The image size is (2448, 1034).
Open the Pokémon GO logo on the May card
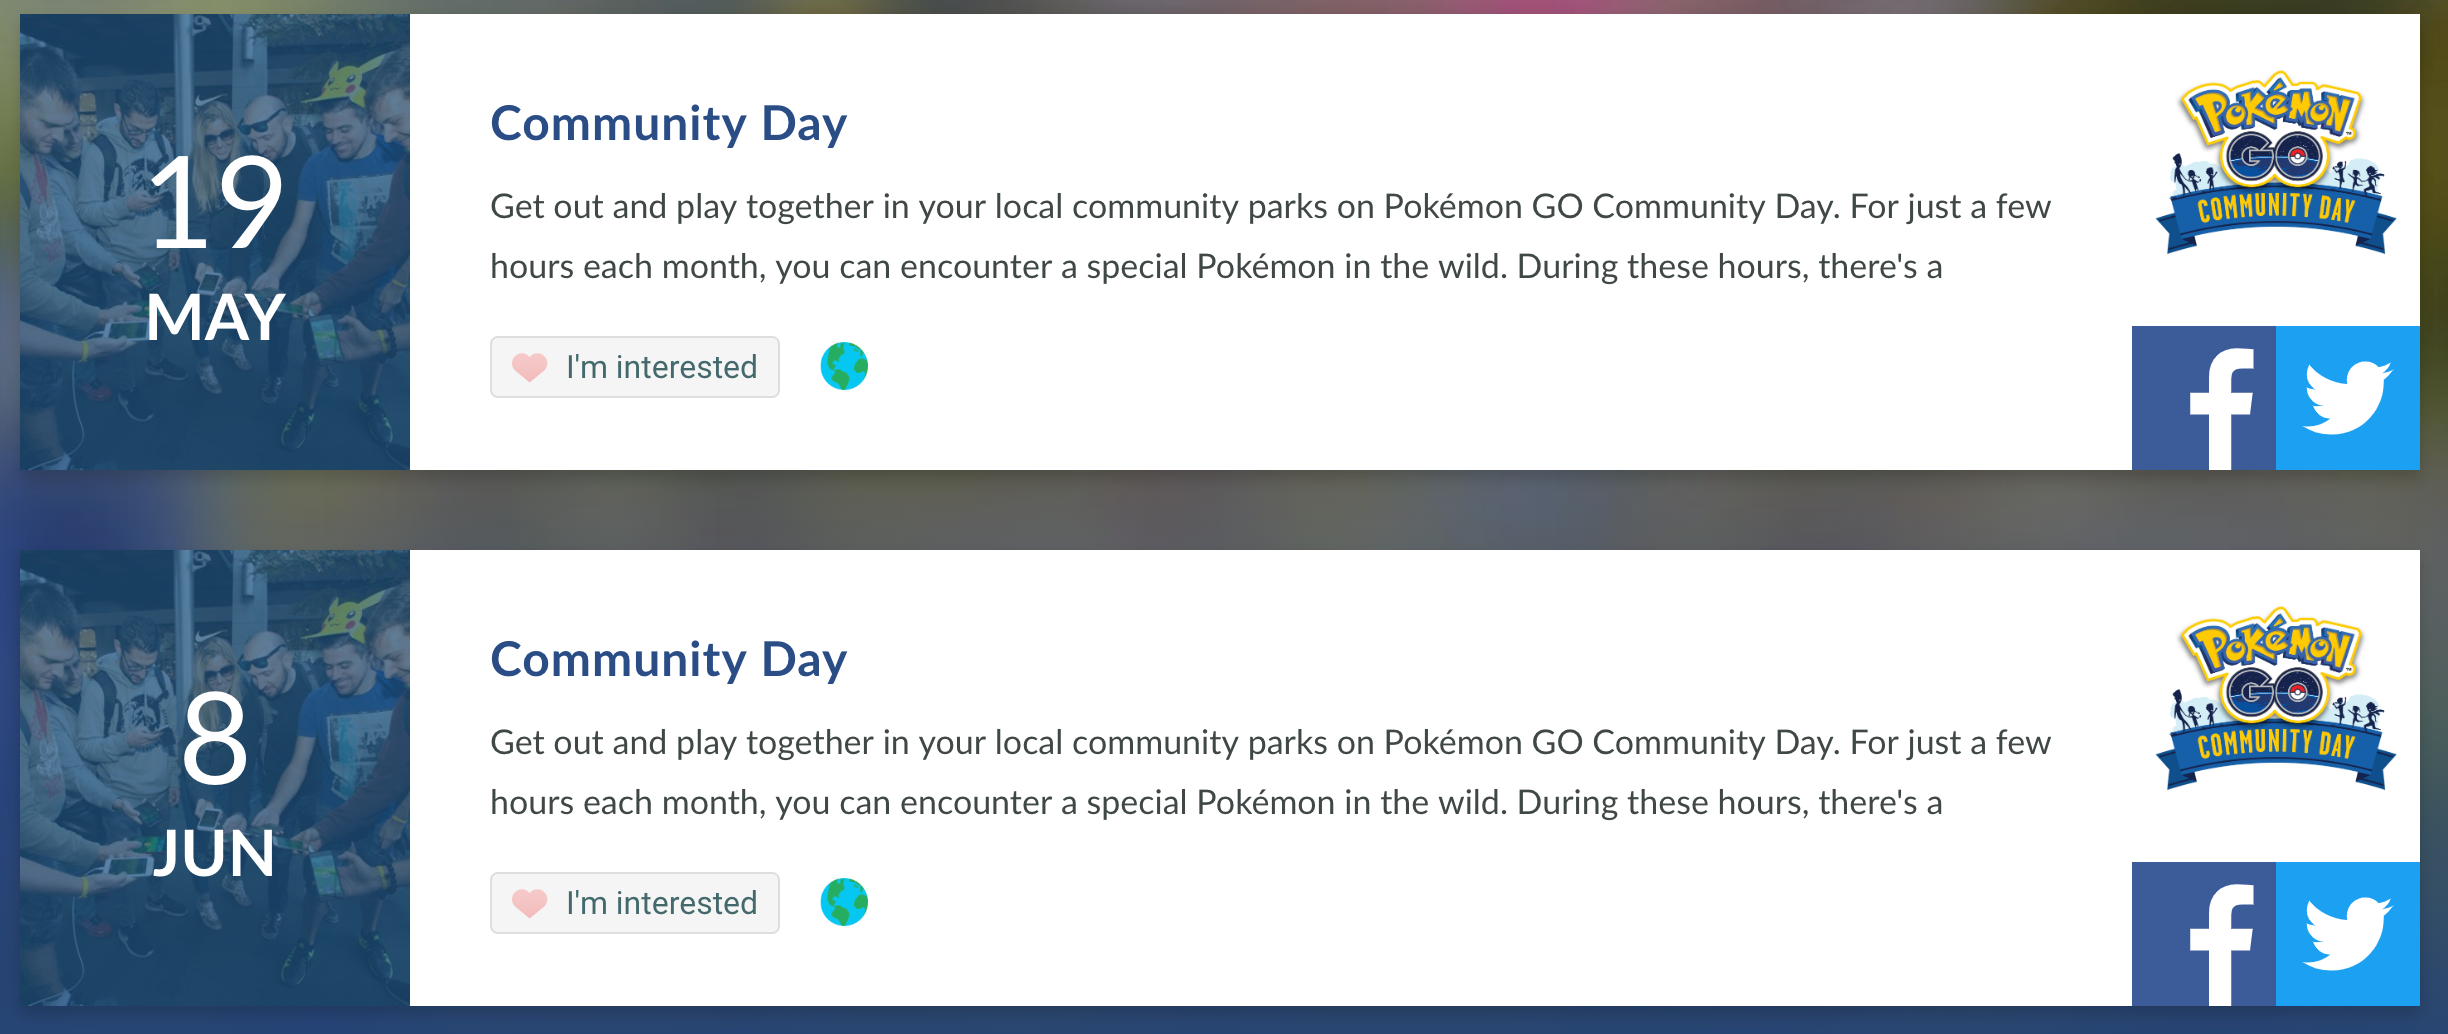(2275, 165)
